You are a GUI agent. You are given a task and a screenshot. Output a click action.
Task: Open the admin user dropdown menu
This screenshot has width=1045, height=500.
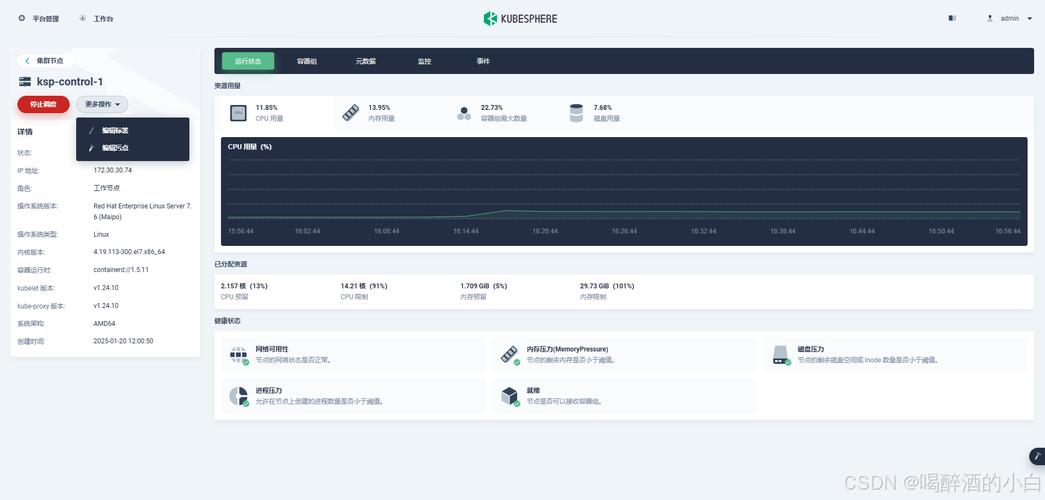click(x=1010, y=18)
